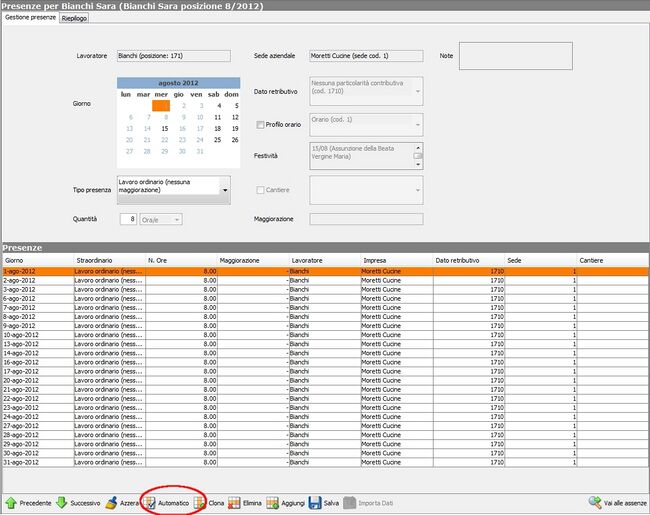Select the Gestione presenze tab
Image resolution: width=650 pixels, height=515 pixels.
(30, 19)
